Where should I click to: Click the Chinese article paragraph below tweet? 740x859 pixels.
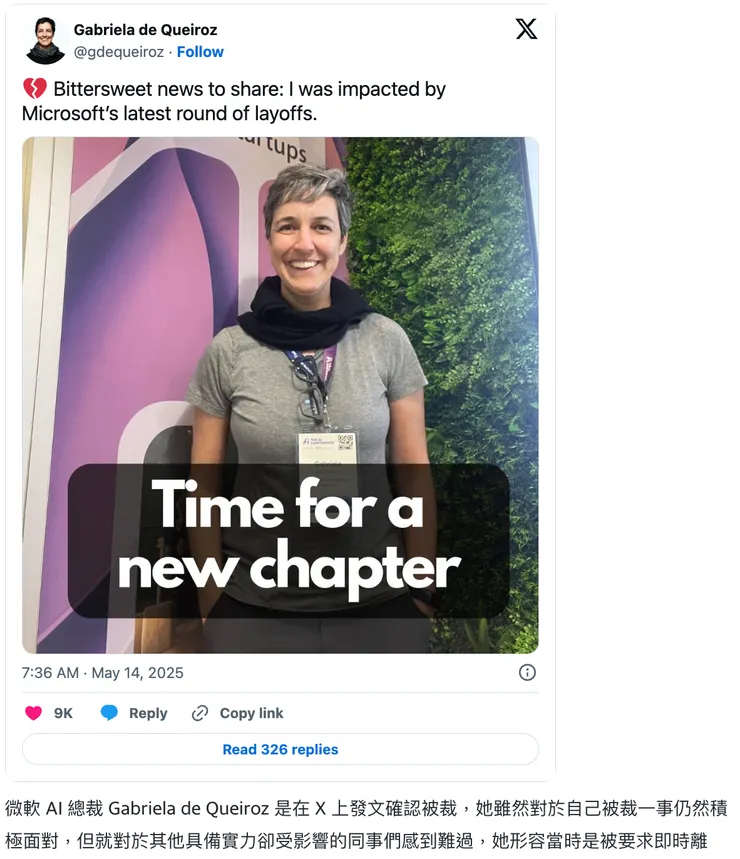[x=366, y=824]
